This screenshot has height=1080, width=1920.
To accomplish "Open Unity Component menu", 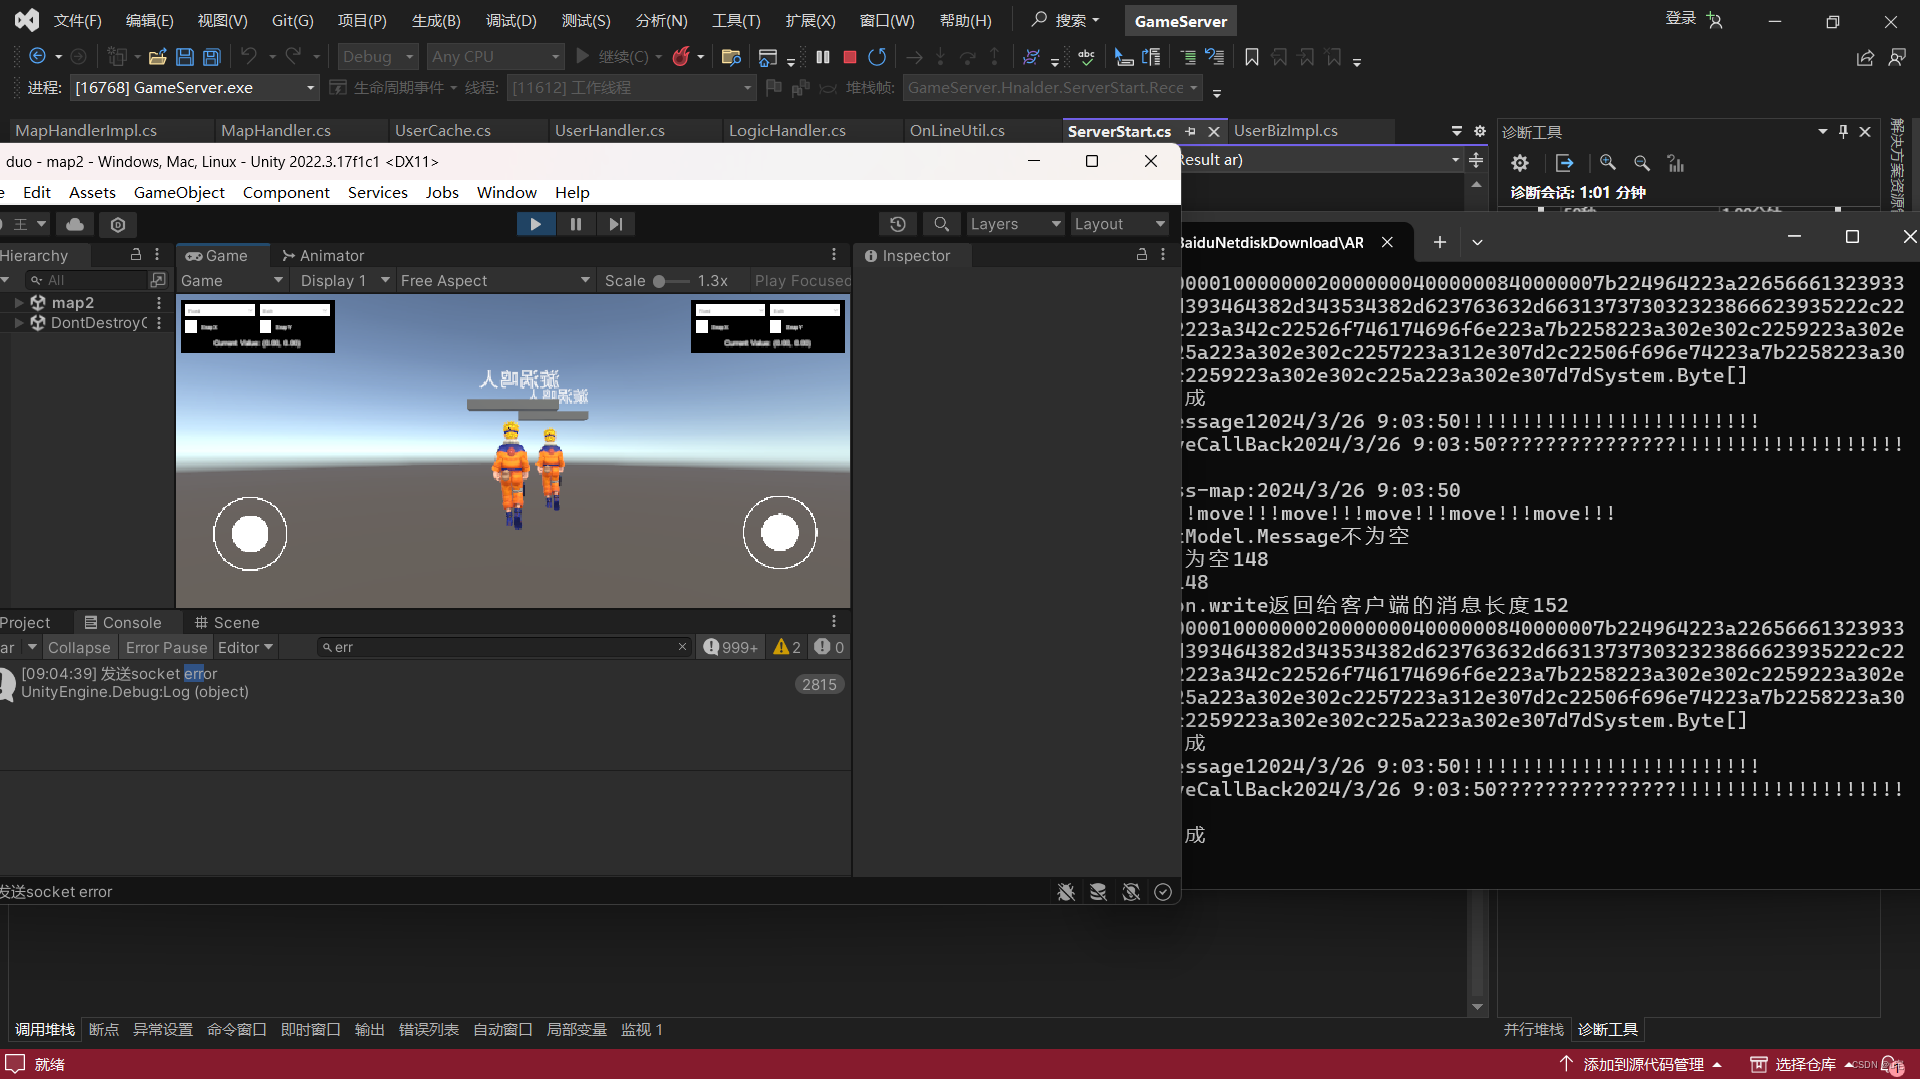I will coord(286,192).
